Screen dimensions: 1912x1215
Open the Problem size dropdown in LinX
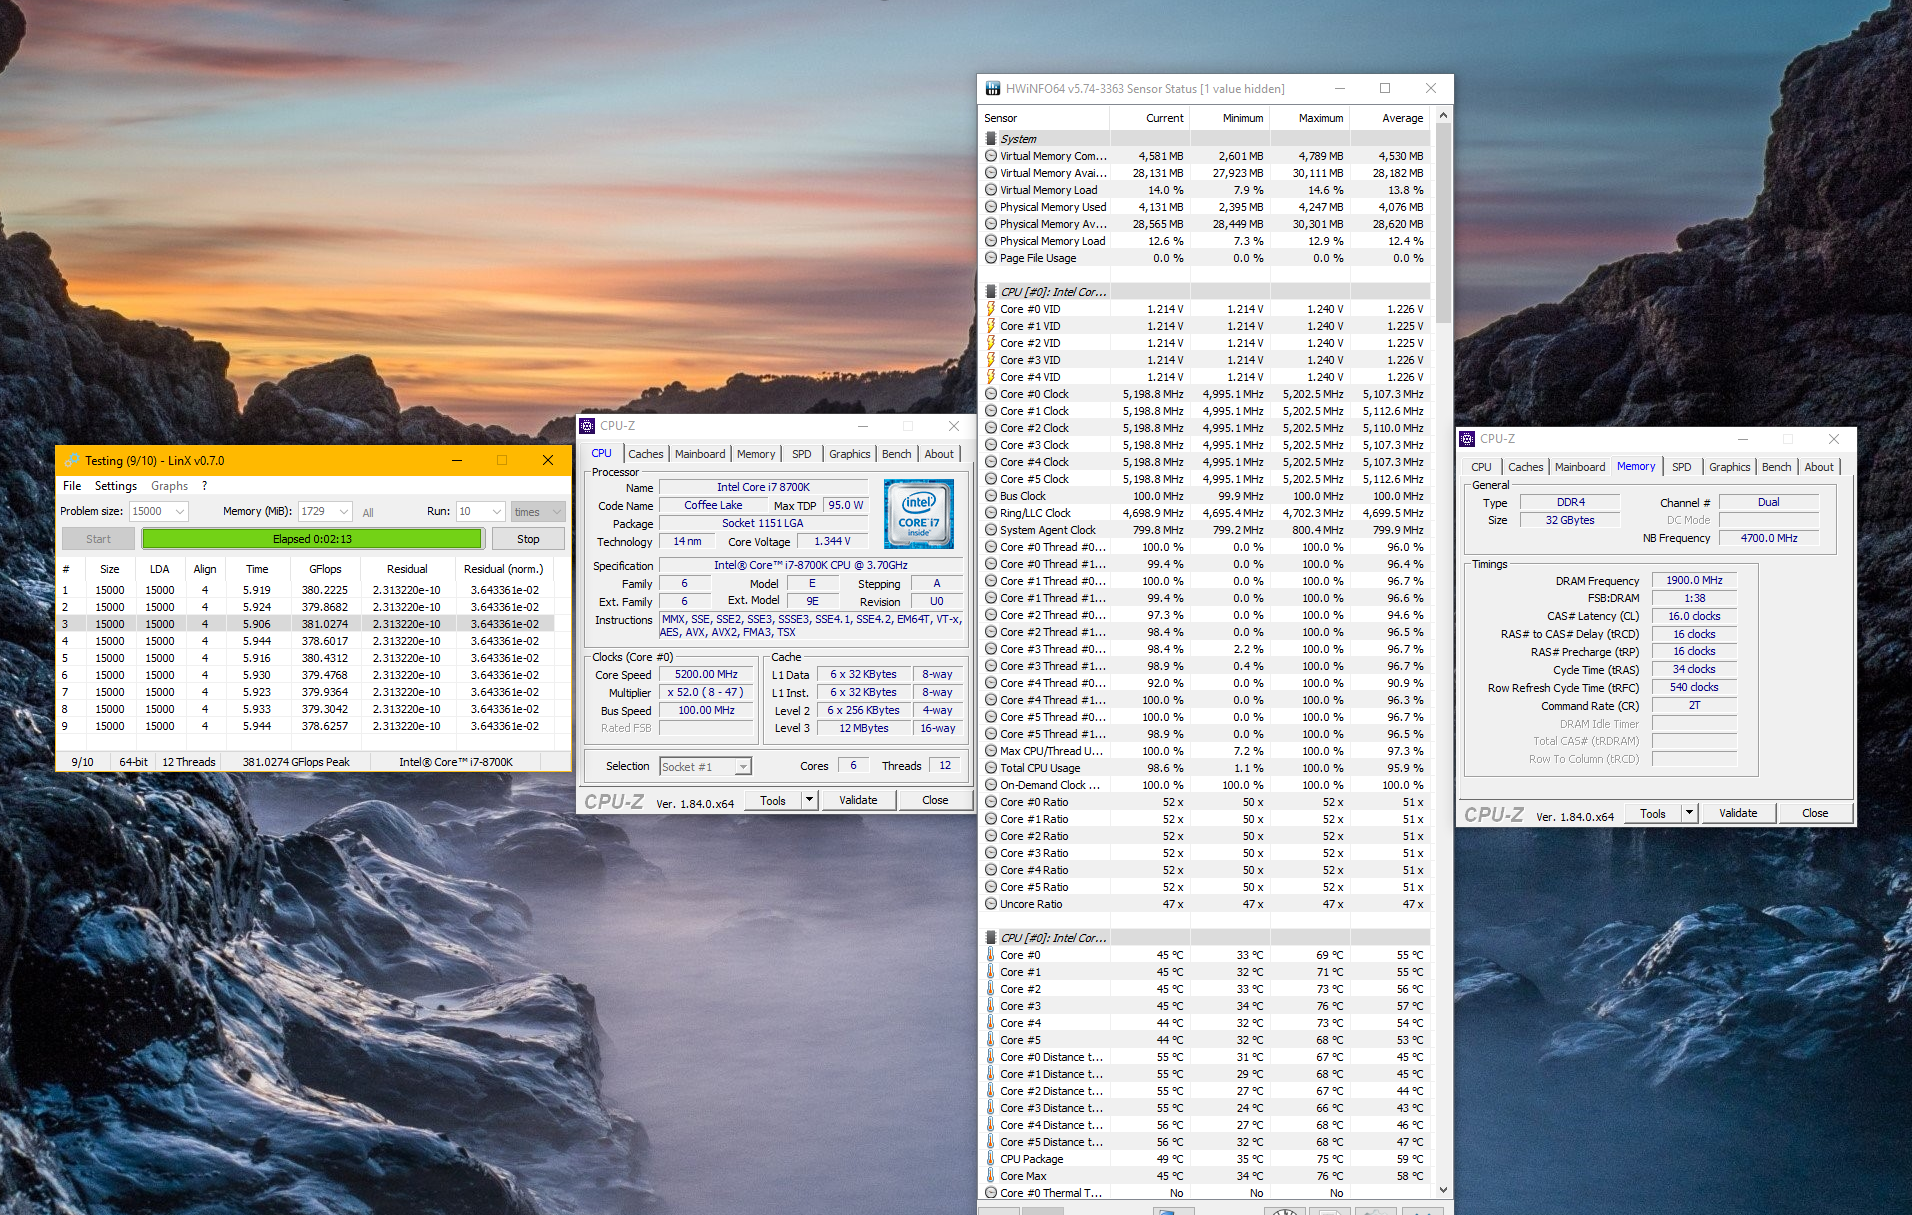click(180, 512)
